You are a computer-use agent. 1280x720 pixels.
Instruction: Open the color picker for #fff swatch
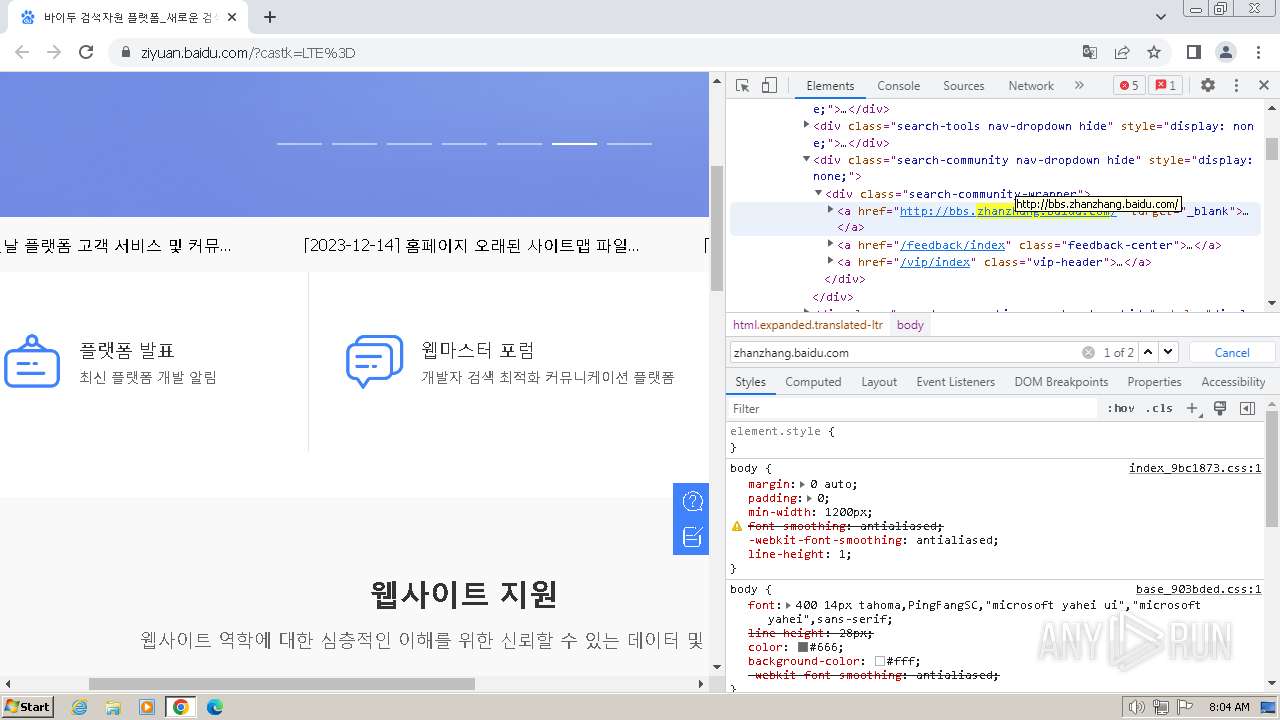pyautogui.click(x=880, y=661)
